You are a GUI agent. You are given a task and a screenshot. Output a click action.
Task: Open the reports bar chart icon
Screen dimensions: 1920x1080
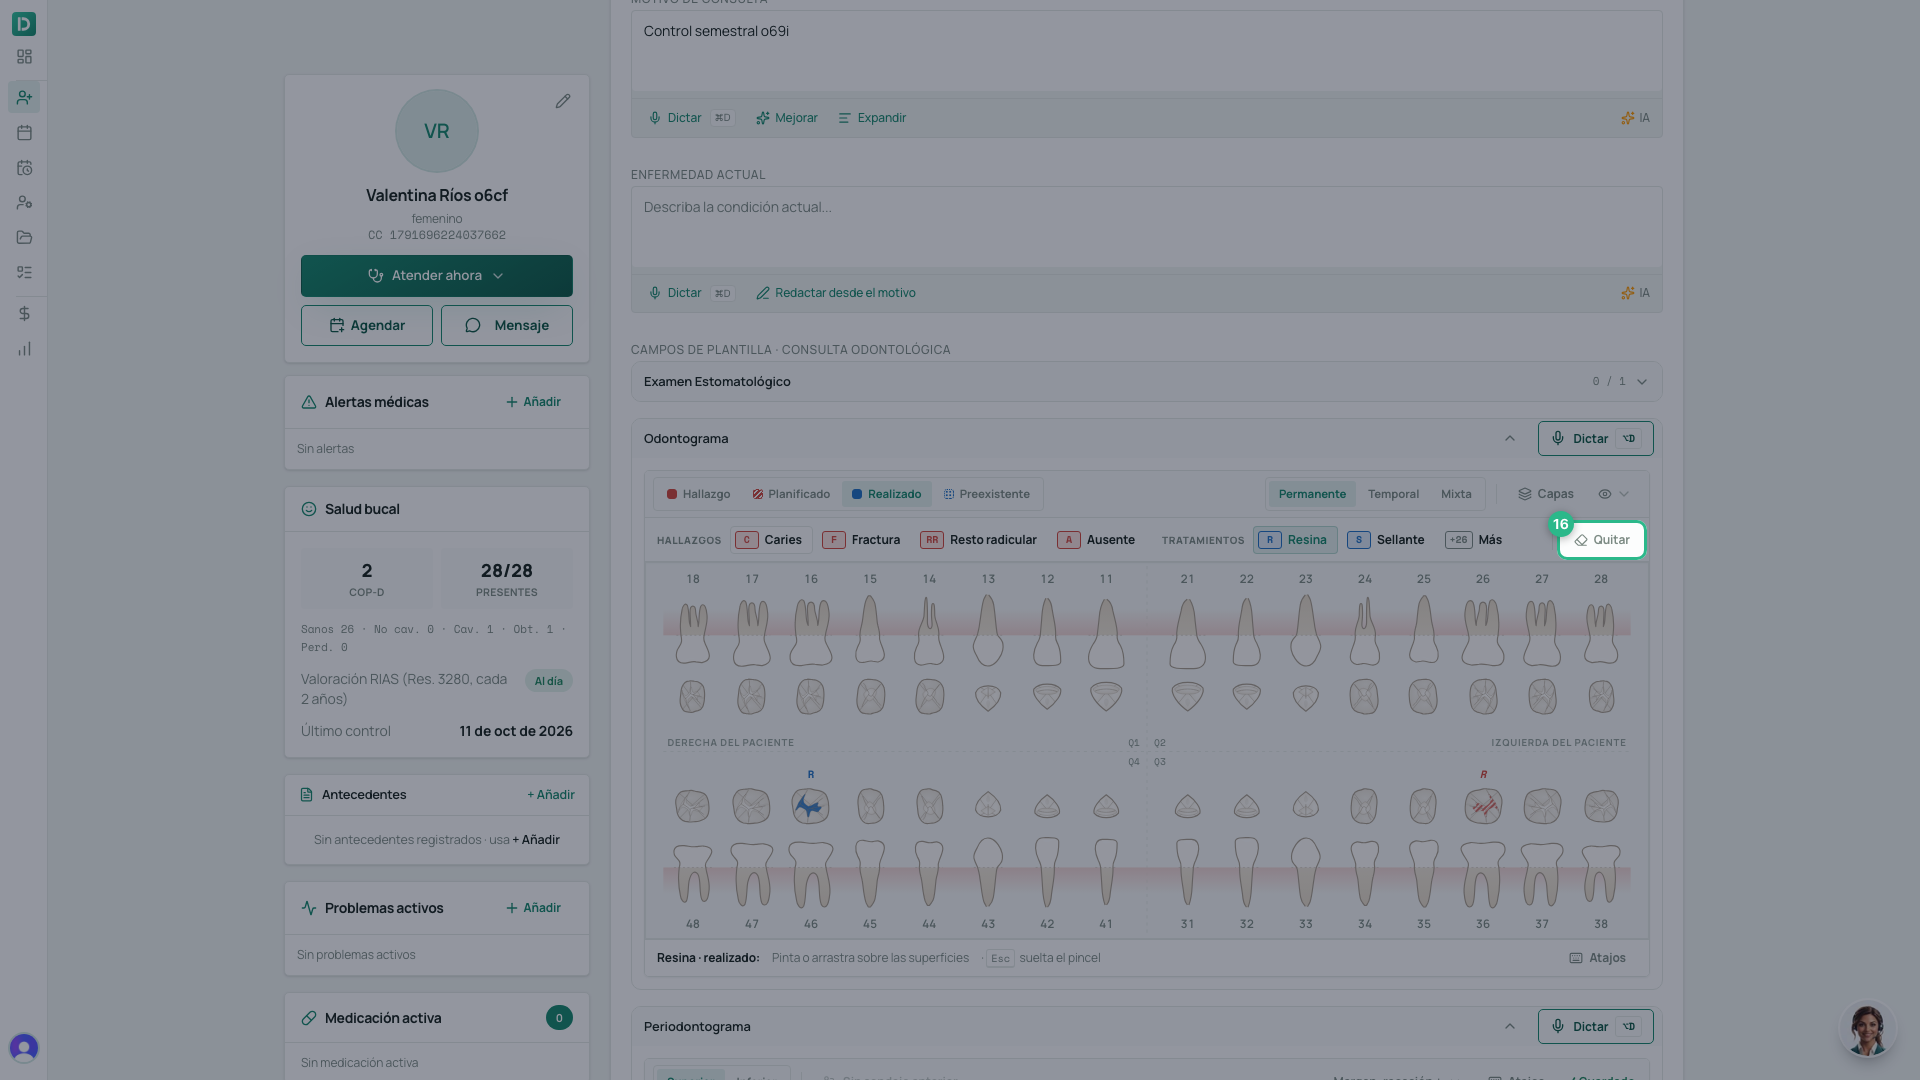click(24, 349)
